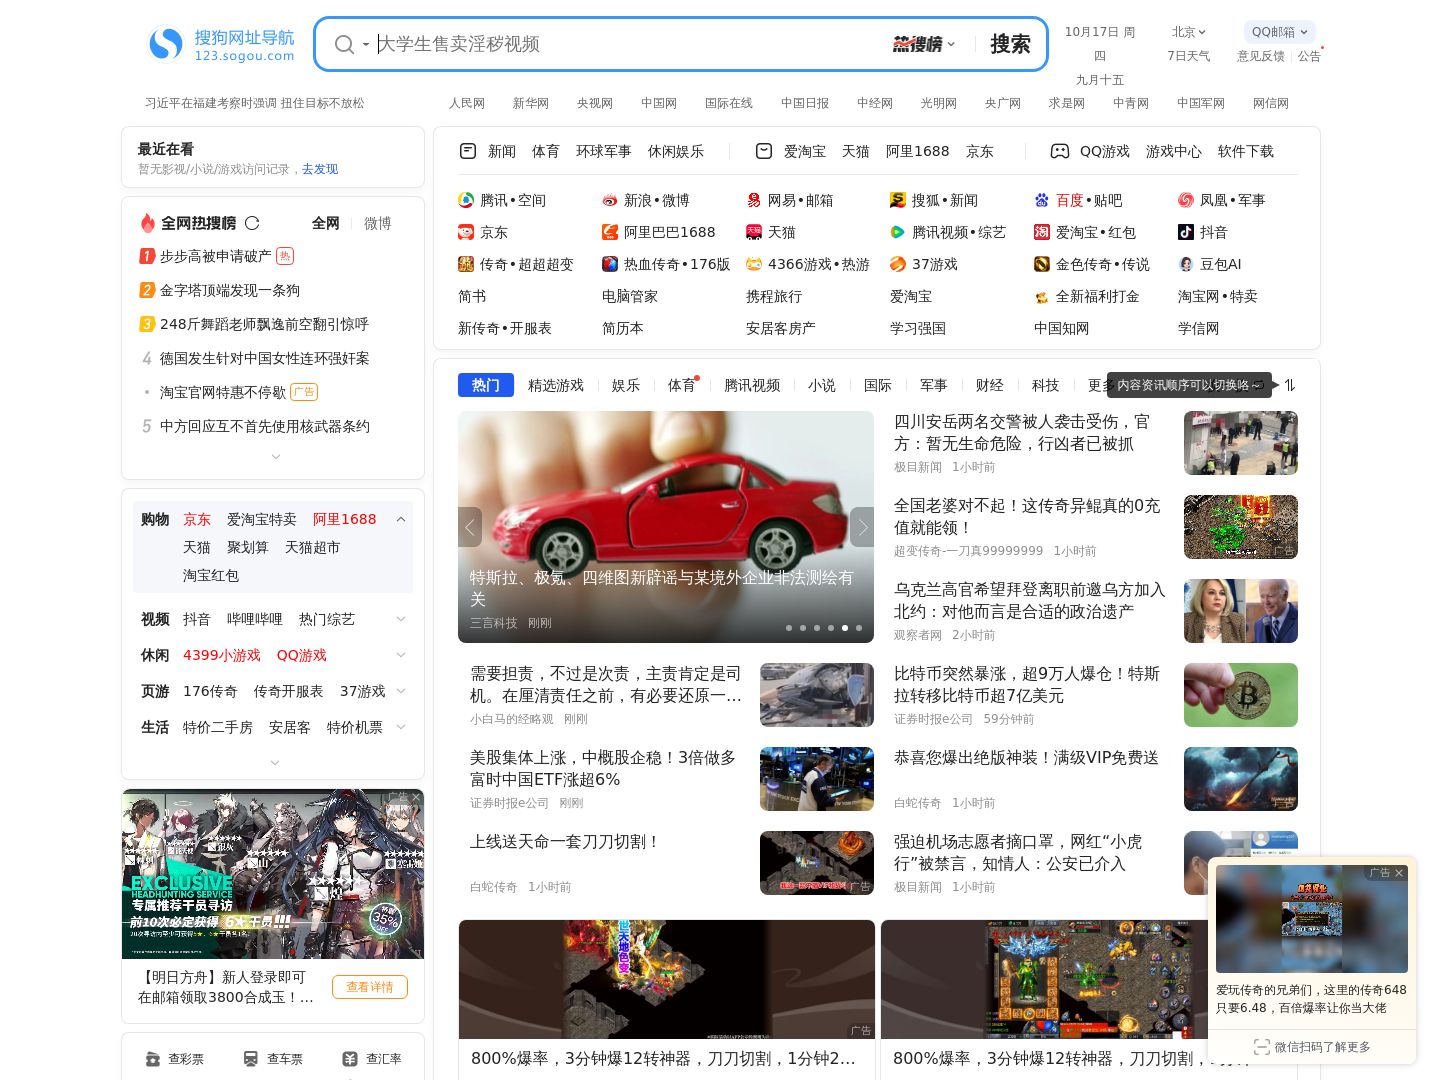Click the 37游戏 orange icon
This screenshot has height=1080, width=1440.
click(898, 264)
